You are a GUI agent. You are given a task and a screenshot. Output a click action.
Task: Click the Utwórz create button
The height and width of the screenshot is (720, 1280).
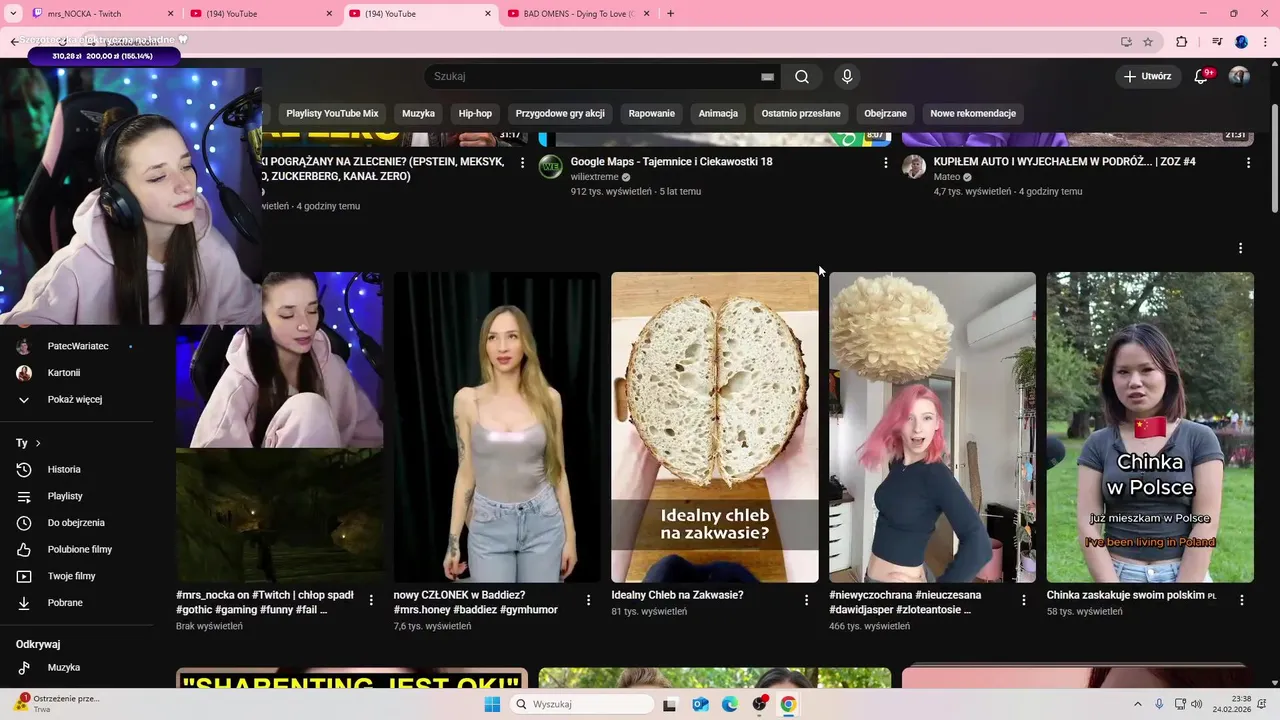tap(1147, 77)
